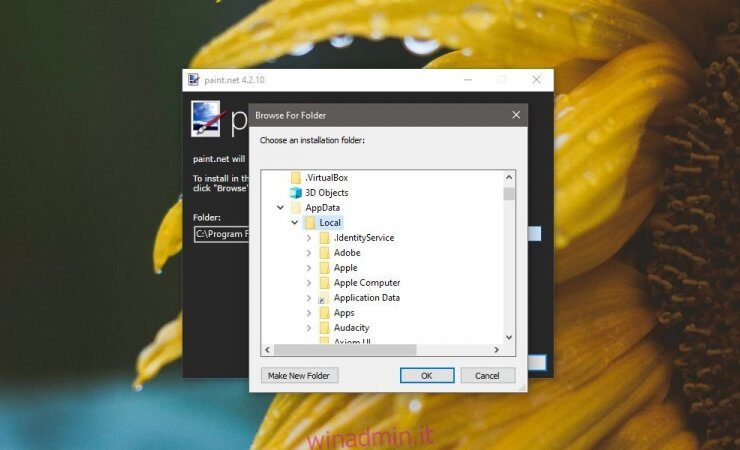The width and height of the screenshot is (740, 450).
Task: Click the Apps folder icon
Action: tap(324, 313)
